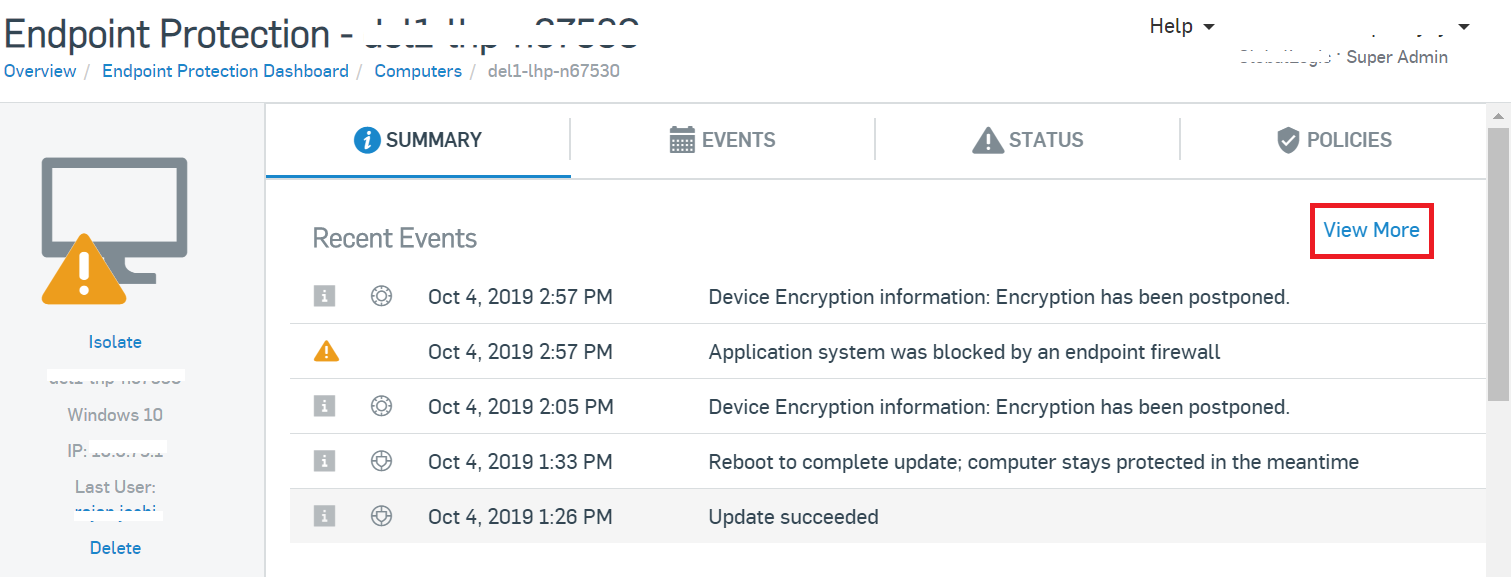Select the Summary tab
The width and height of the screenshot is (1511, 577).
coord(418,140)
